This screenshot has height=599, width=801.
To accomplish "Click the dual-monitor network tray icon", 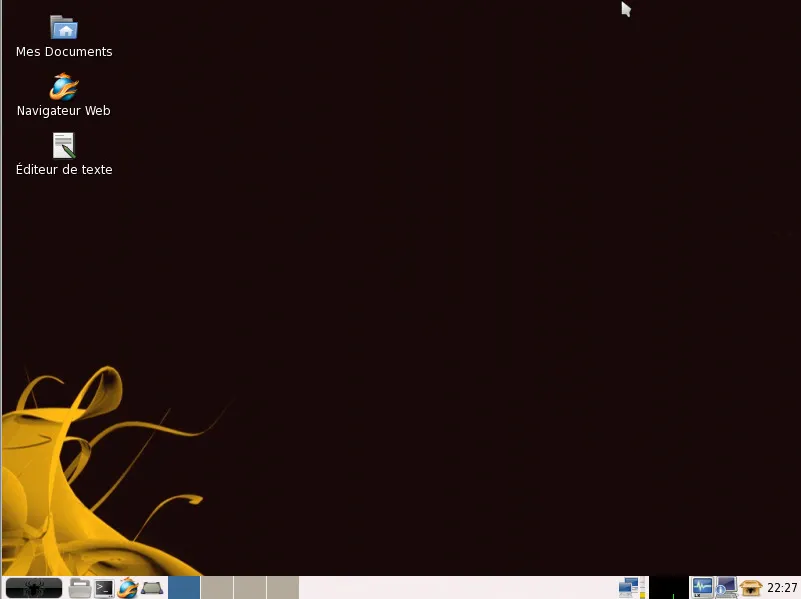I will [629, 588].
